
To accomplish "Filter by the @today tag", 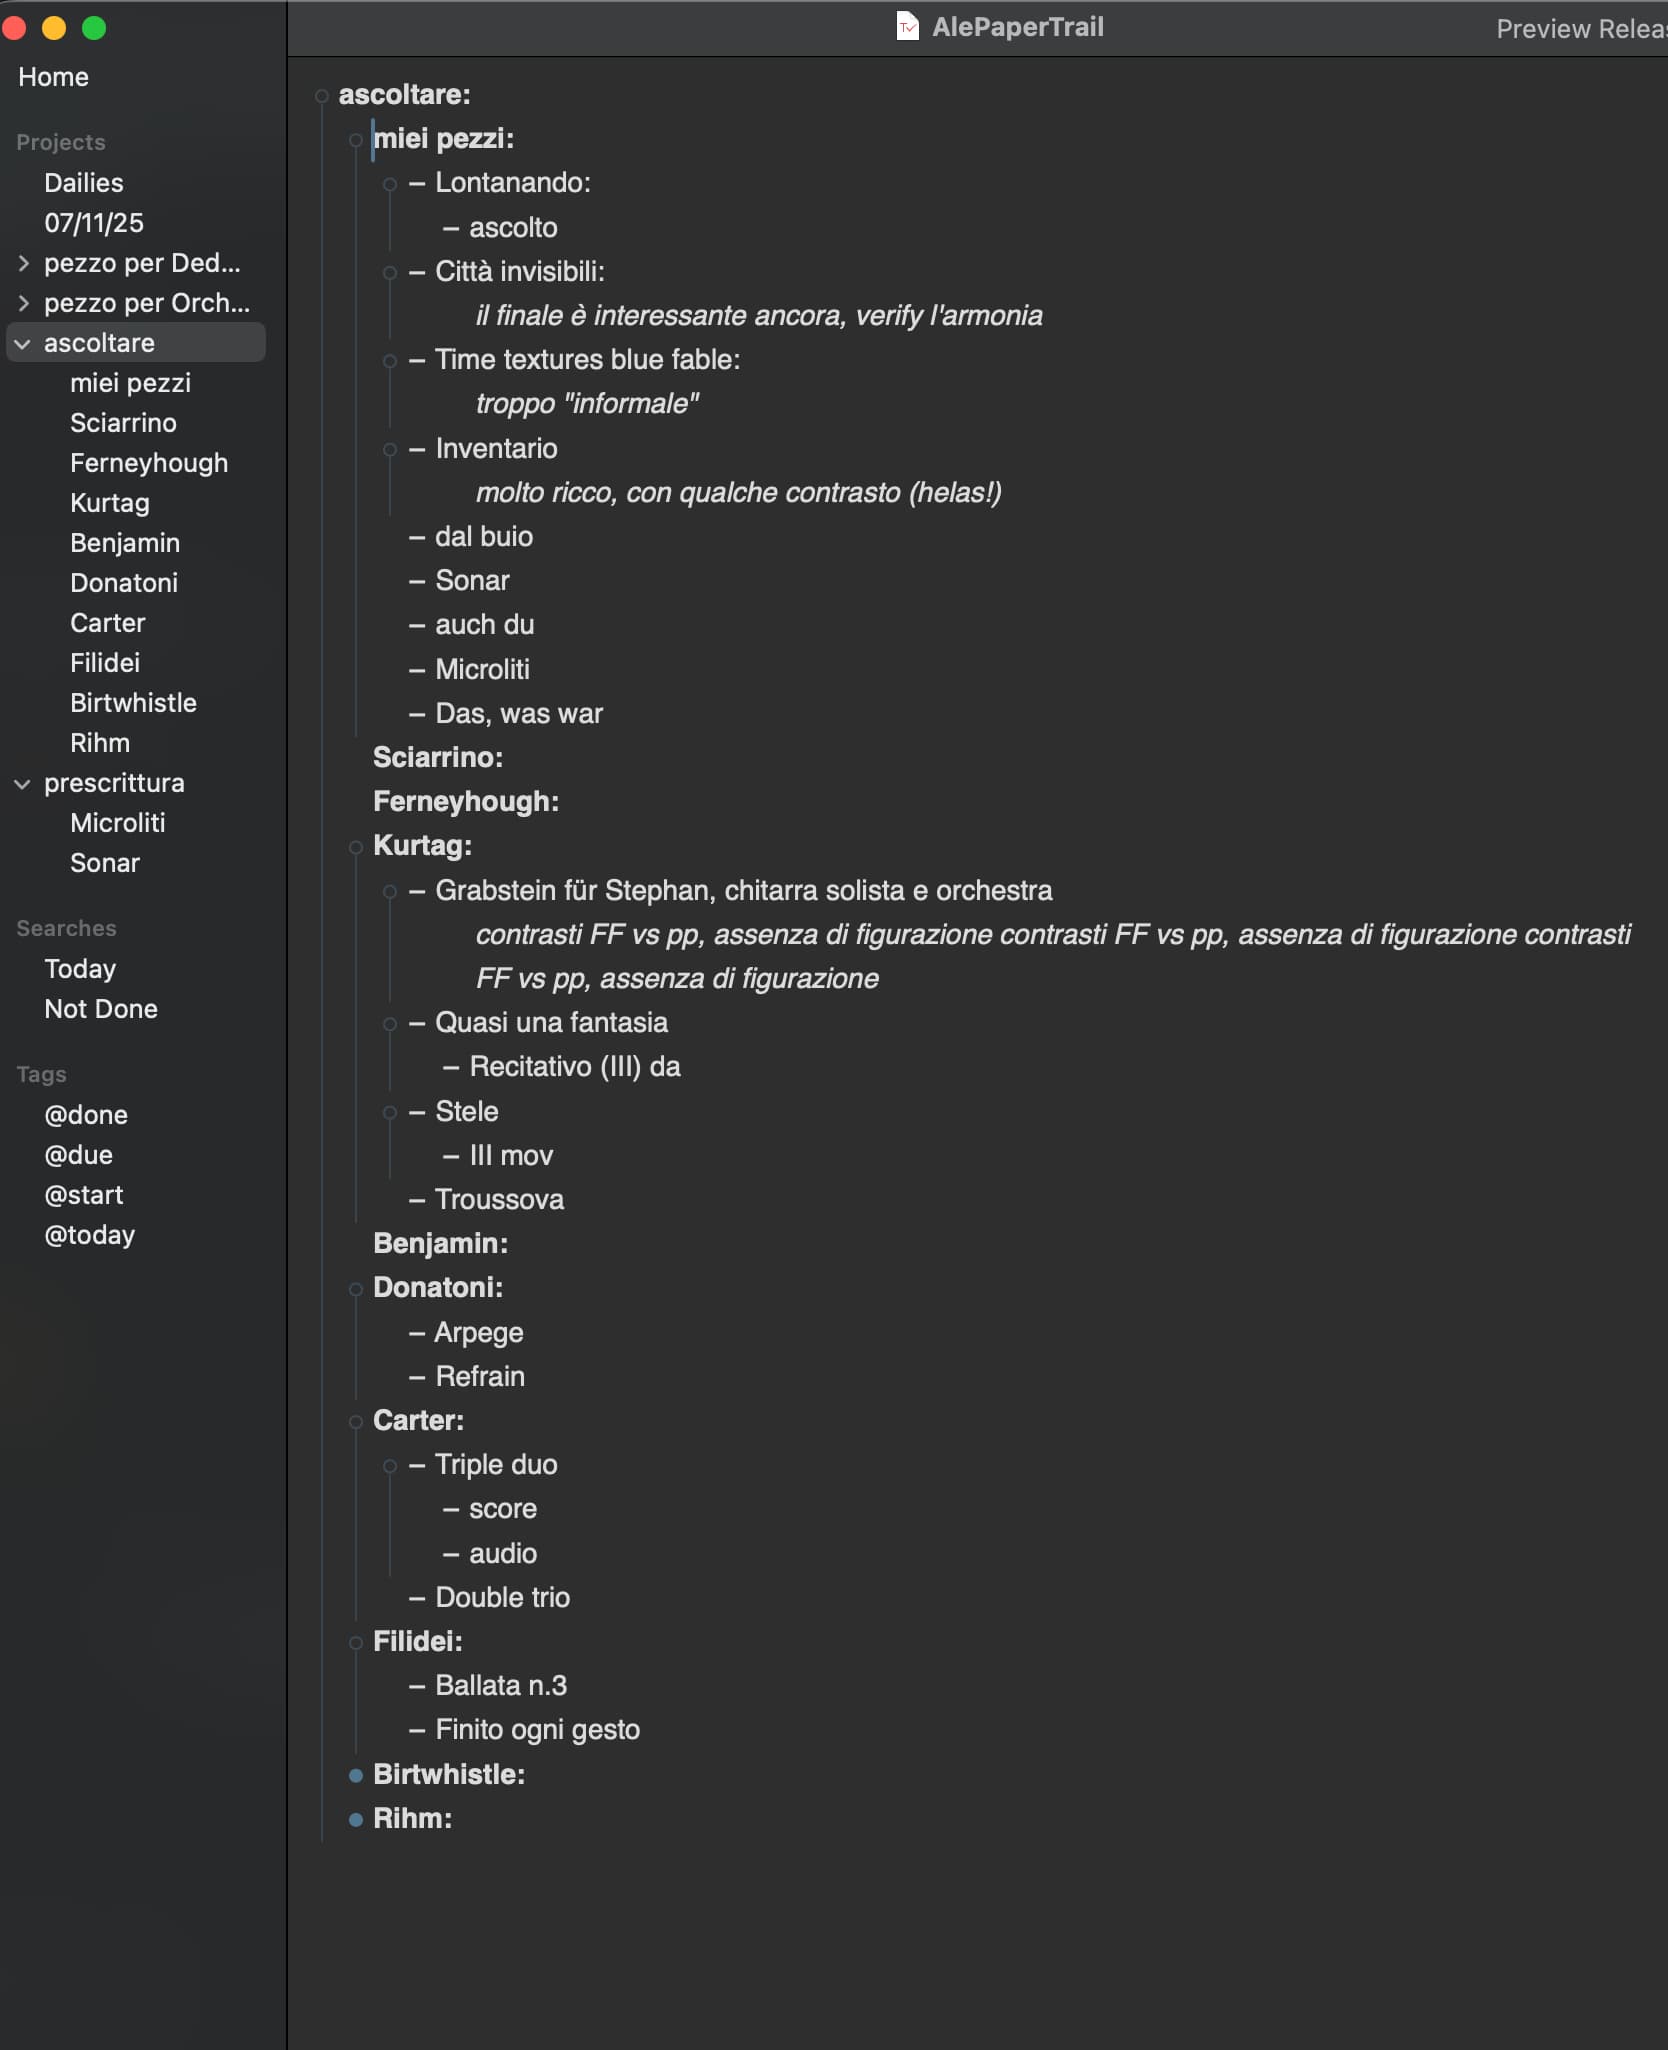I will pyautogui.click(x=89, y=1235).
